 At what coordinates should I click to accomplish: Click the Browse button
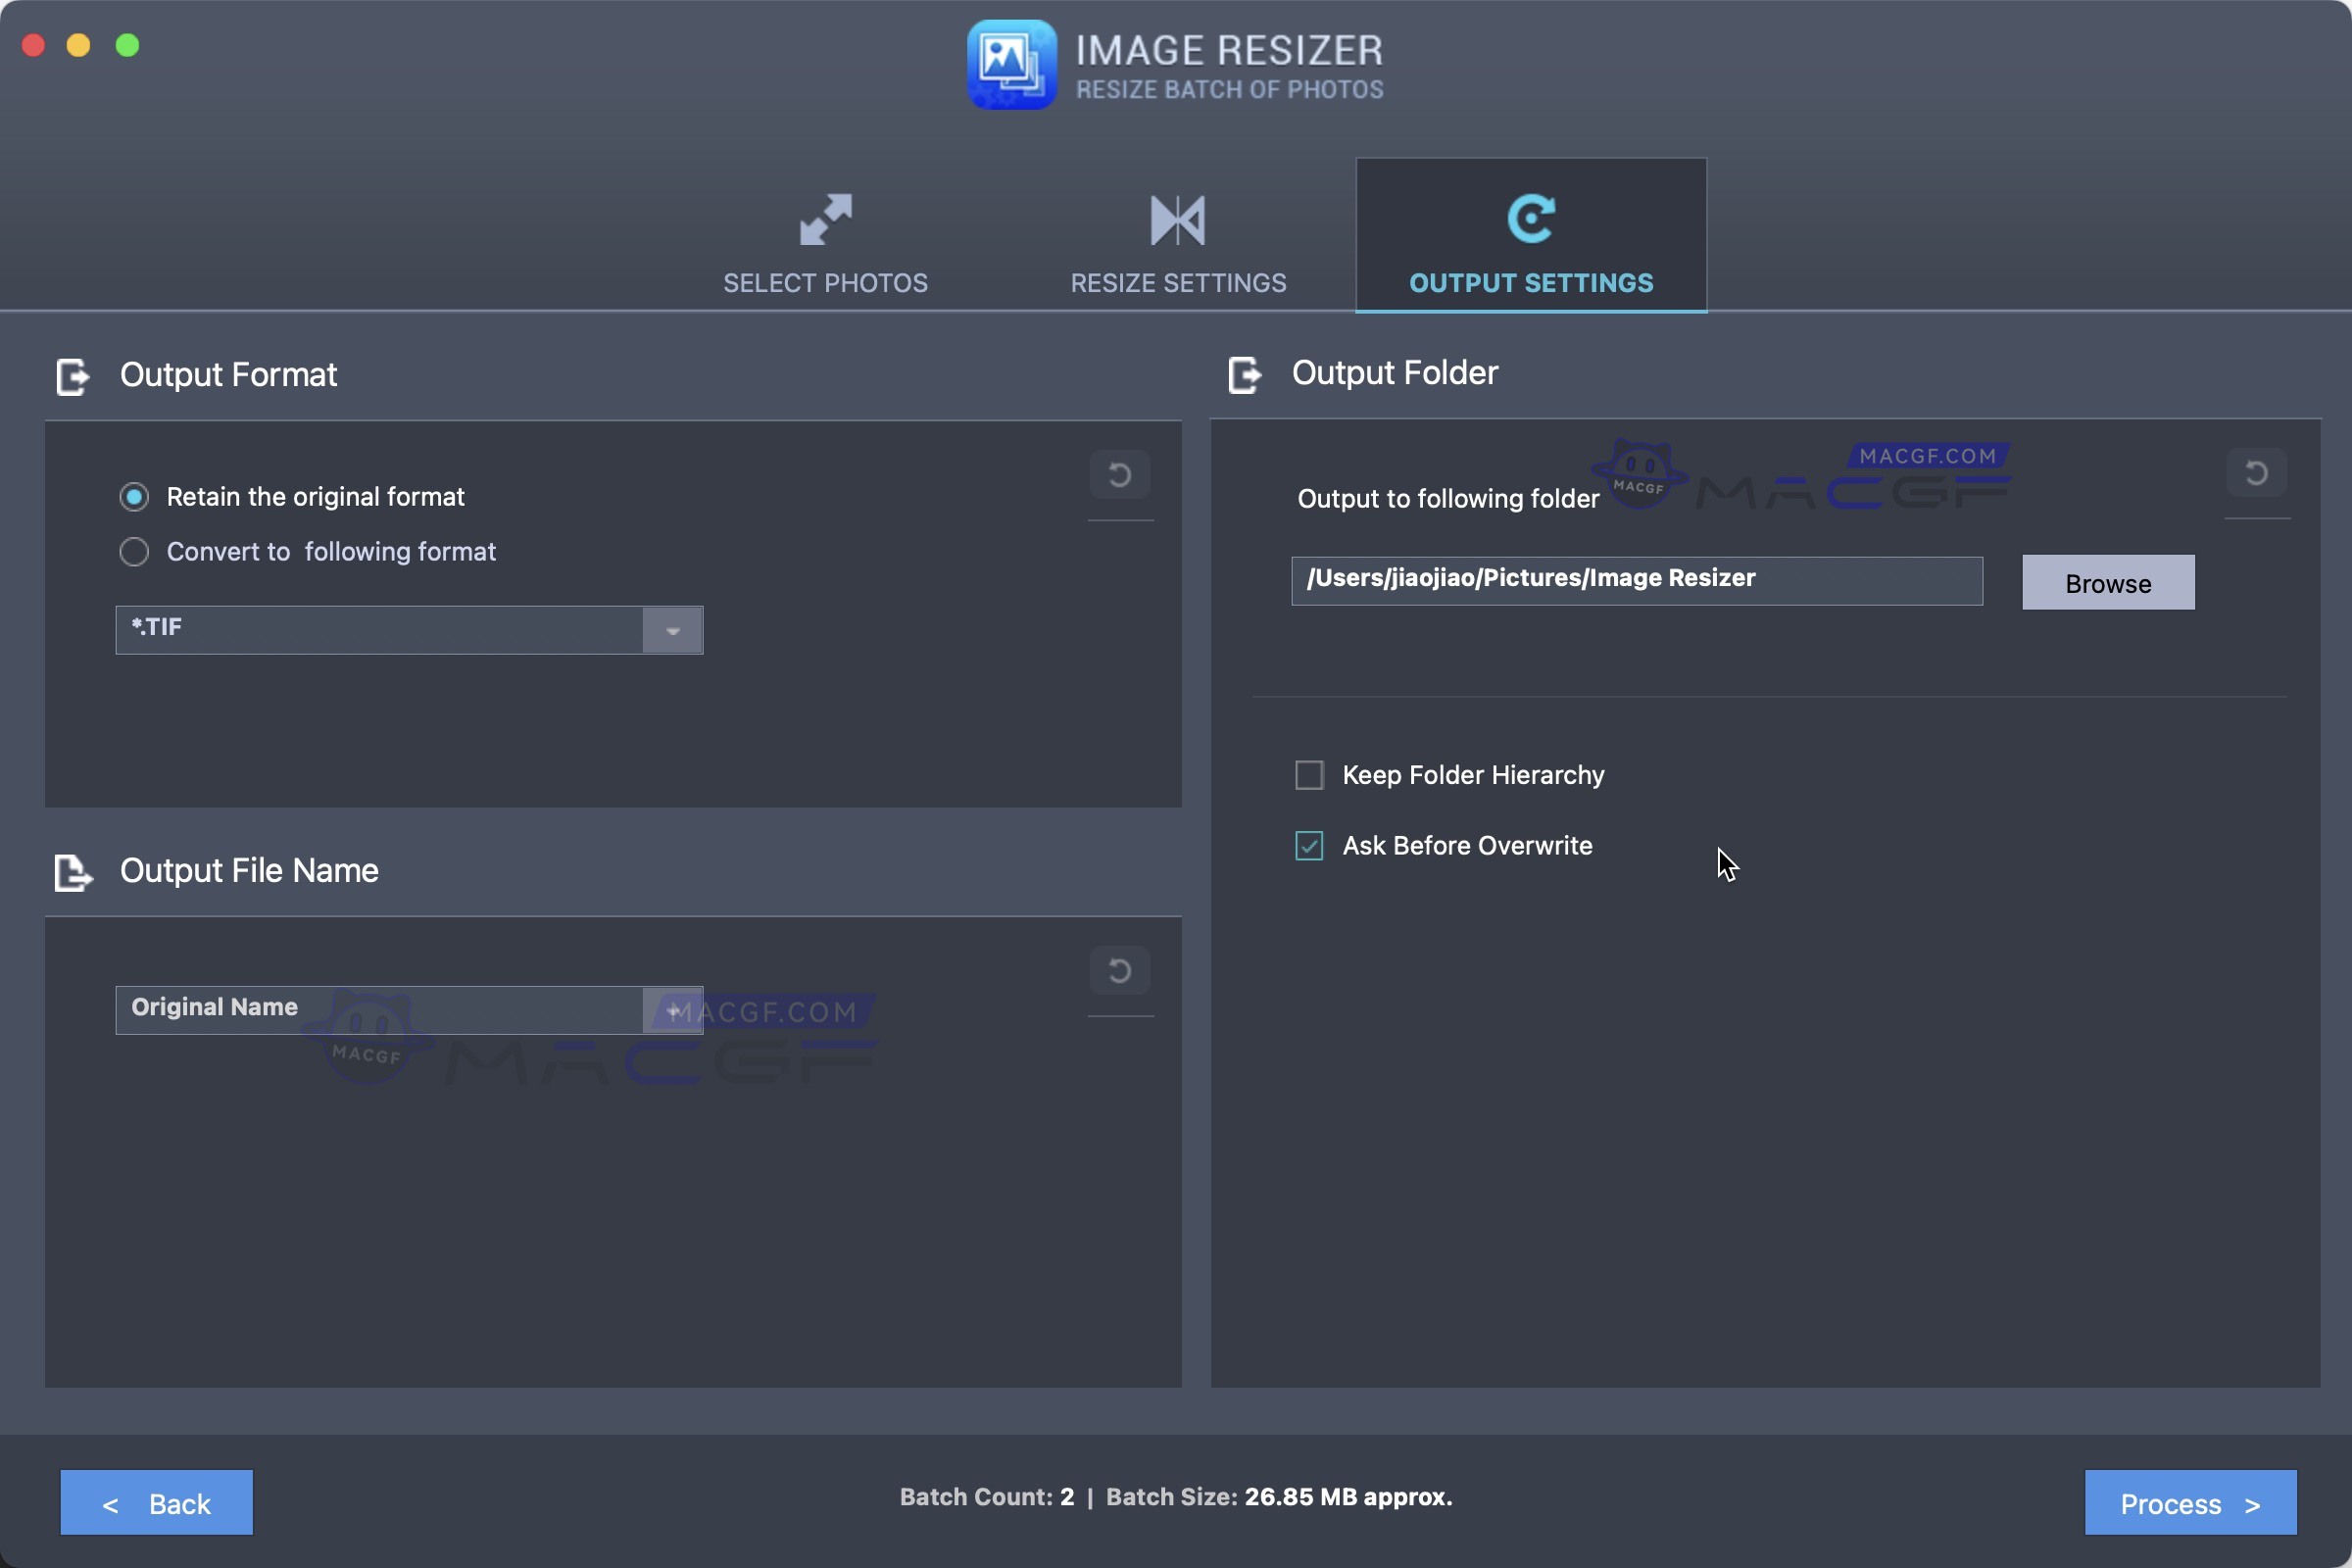(x=2107, y=582)
